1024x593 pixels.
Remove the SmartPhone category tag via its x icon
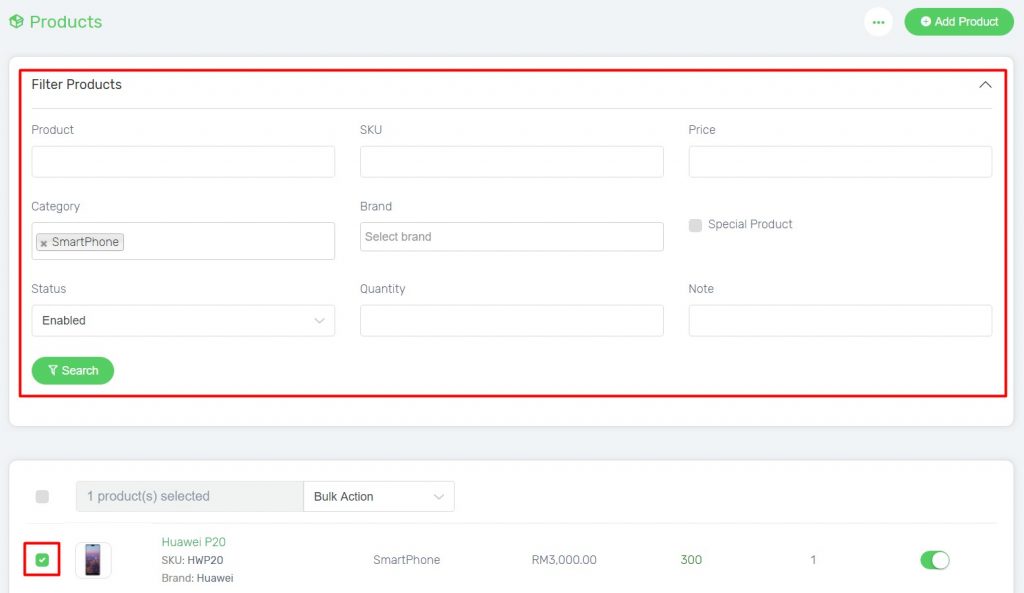coord(42,241)
